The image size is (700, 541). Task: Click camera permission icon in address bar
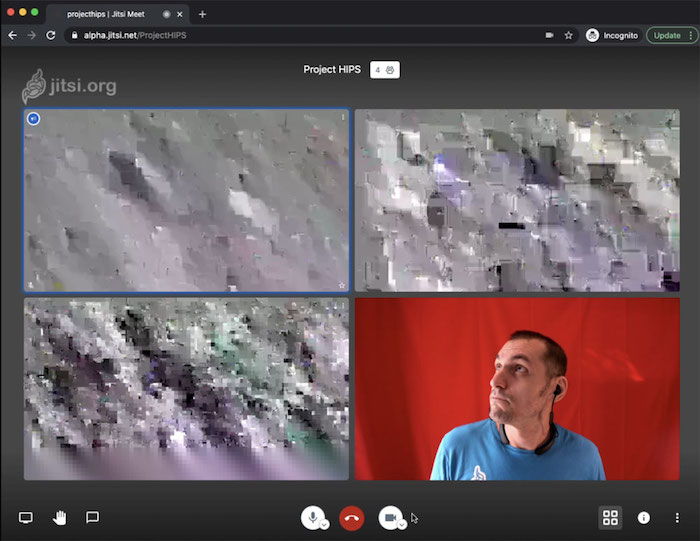point(549,35)
